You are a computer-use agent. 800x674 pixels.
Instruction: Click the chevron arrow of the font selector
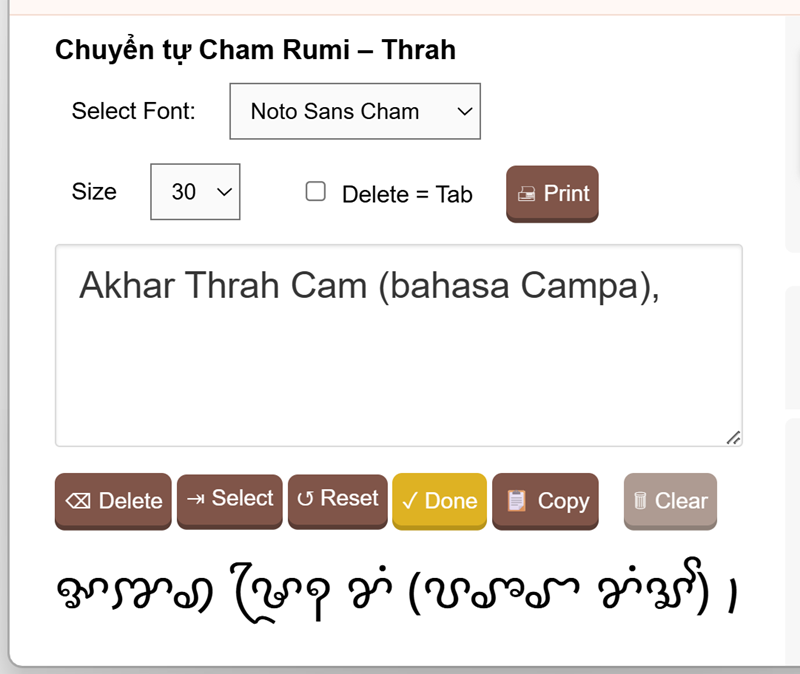[x=464, y=111]
